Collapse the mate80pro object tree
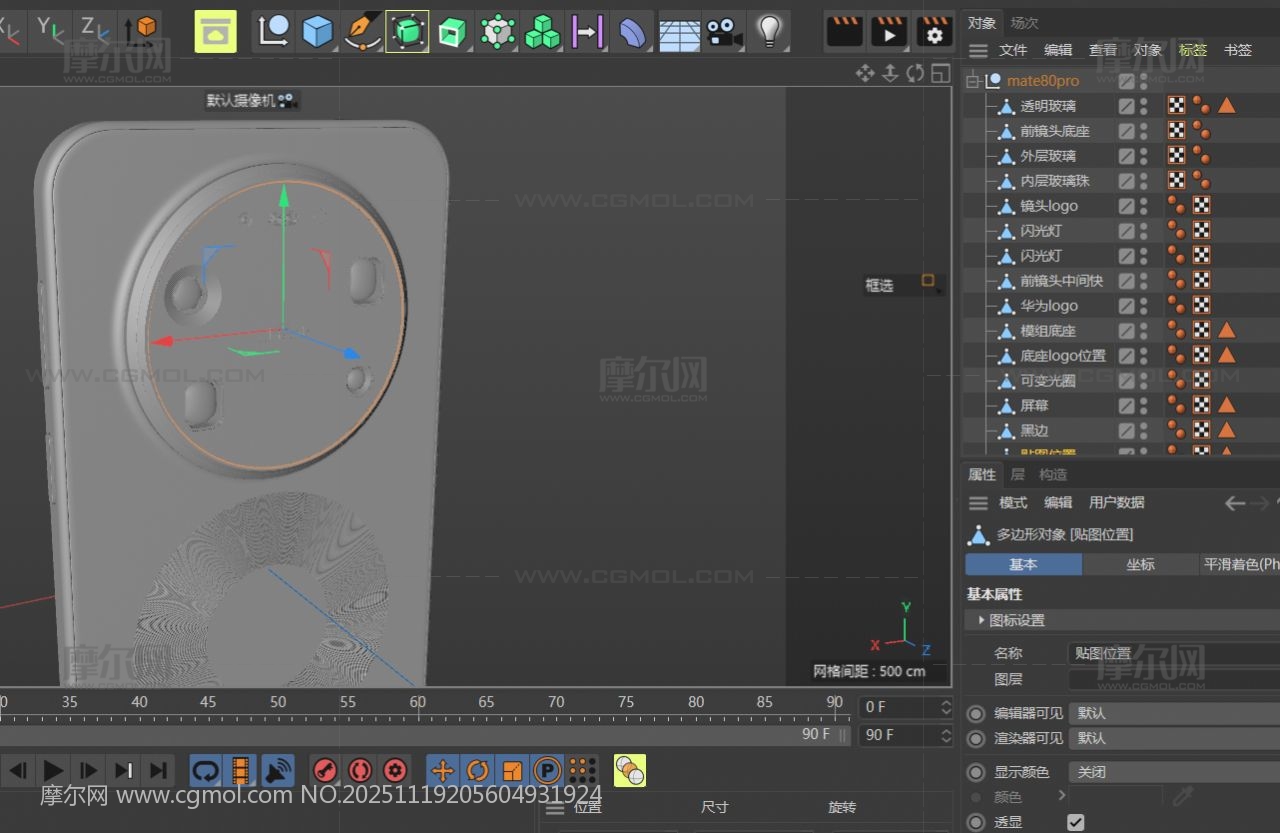This screenshot has width=1280, height=833. [973, 81]
